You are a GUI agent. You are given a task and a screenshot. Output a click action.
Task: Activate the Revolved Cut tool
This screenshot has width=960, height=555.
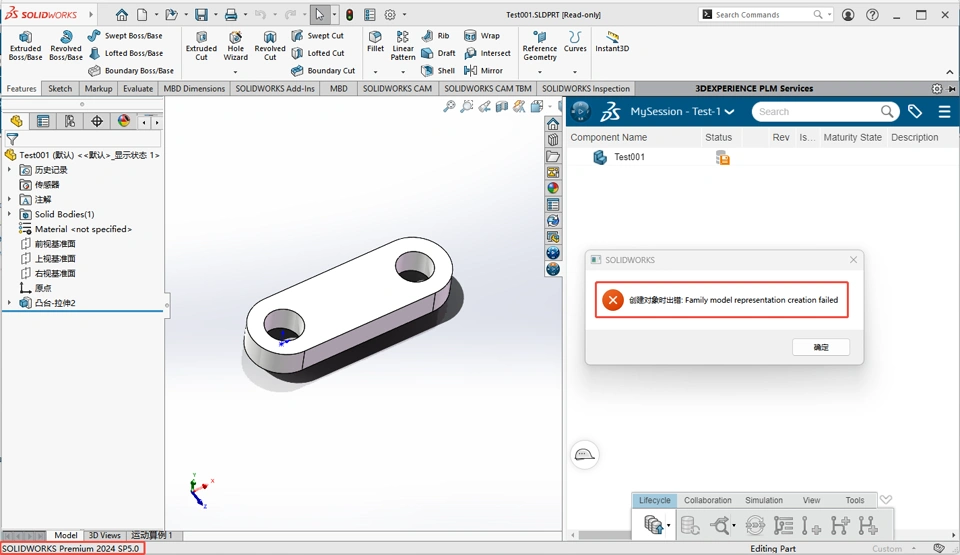pyautogui.click(x=270, y=46)
